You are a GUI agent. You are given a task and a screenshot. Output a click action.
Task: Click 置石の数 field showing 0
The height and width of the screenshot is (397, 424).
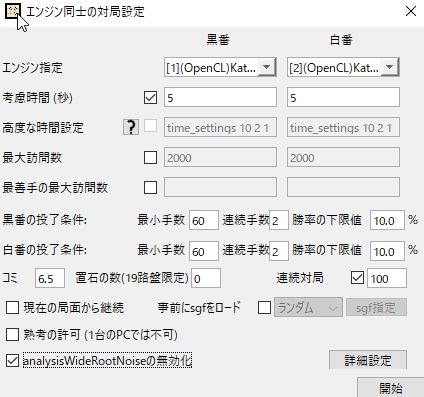206,278
